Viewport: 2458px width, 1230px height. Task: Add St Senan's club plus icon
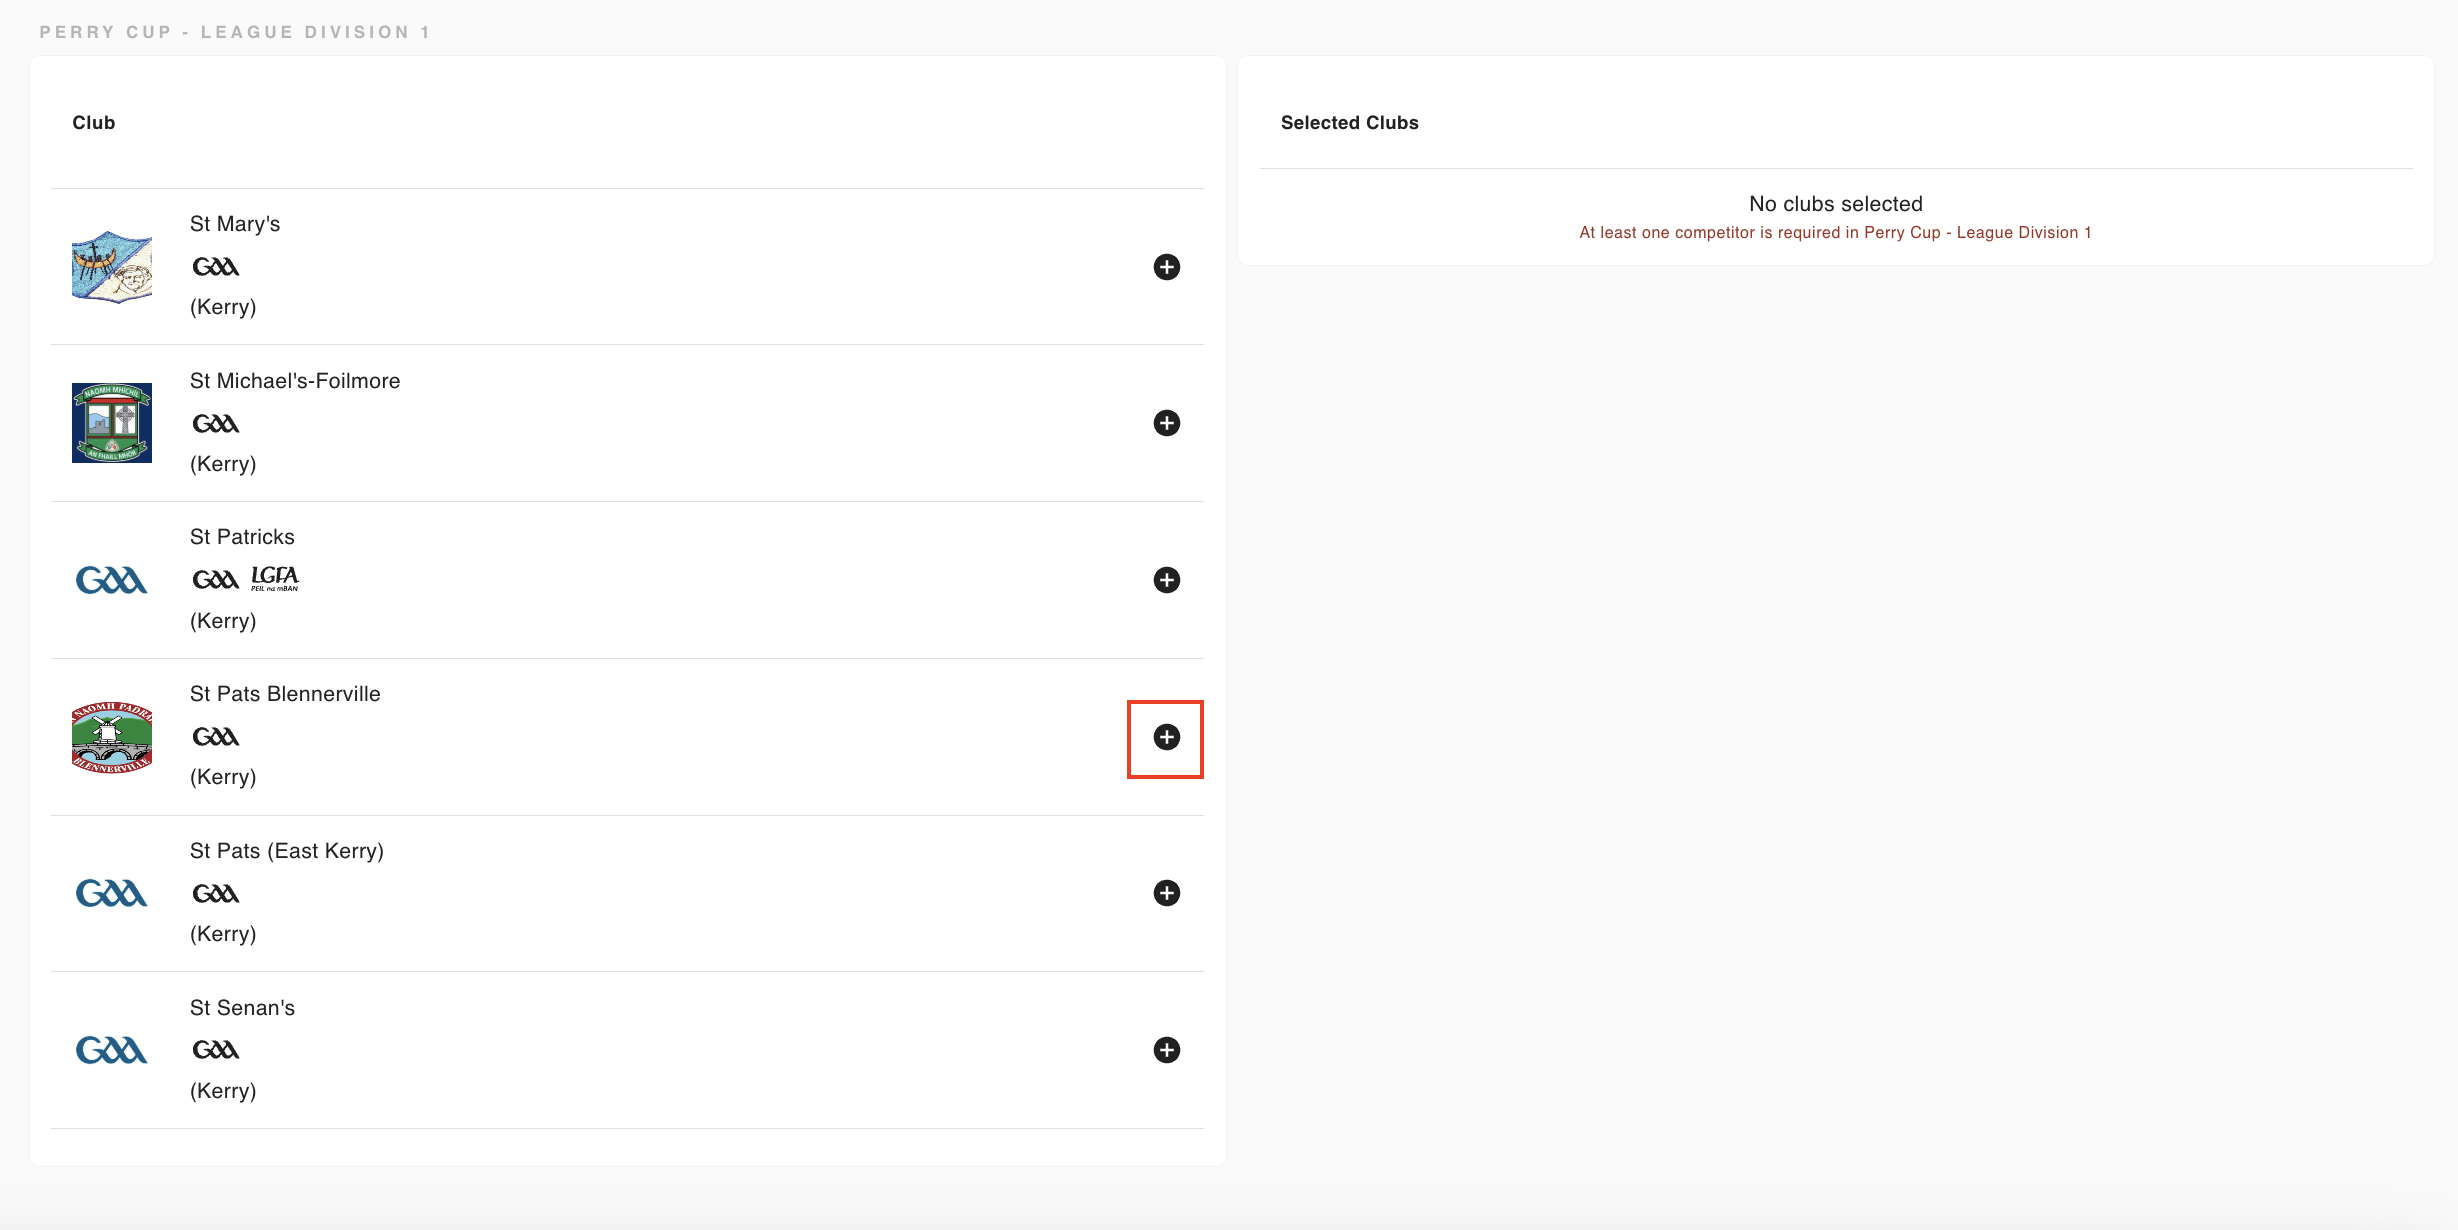[x=1166, y=1050]
